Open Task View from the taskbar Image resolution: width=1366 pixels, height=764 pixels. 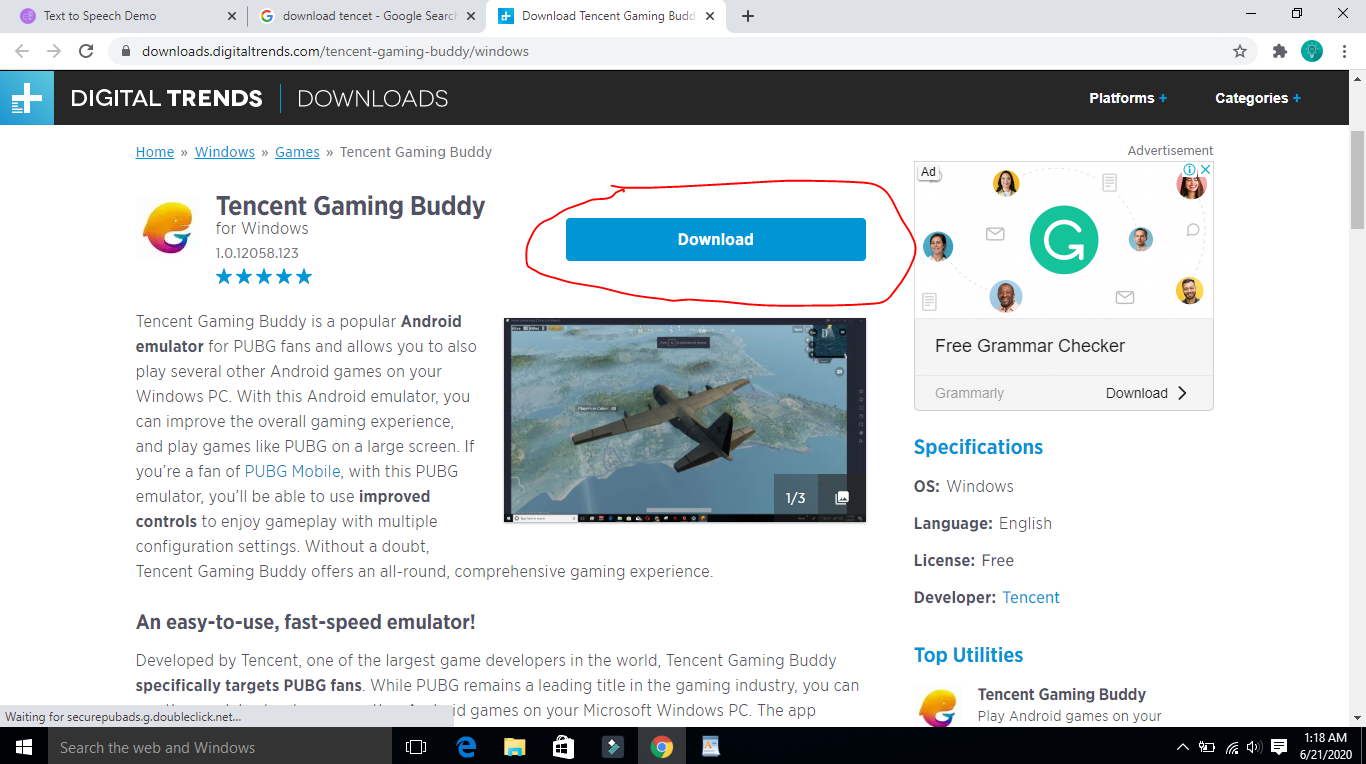click(416, 747)
